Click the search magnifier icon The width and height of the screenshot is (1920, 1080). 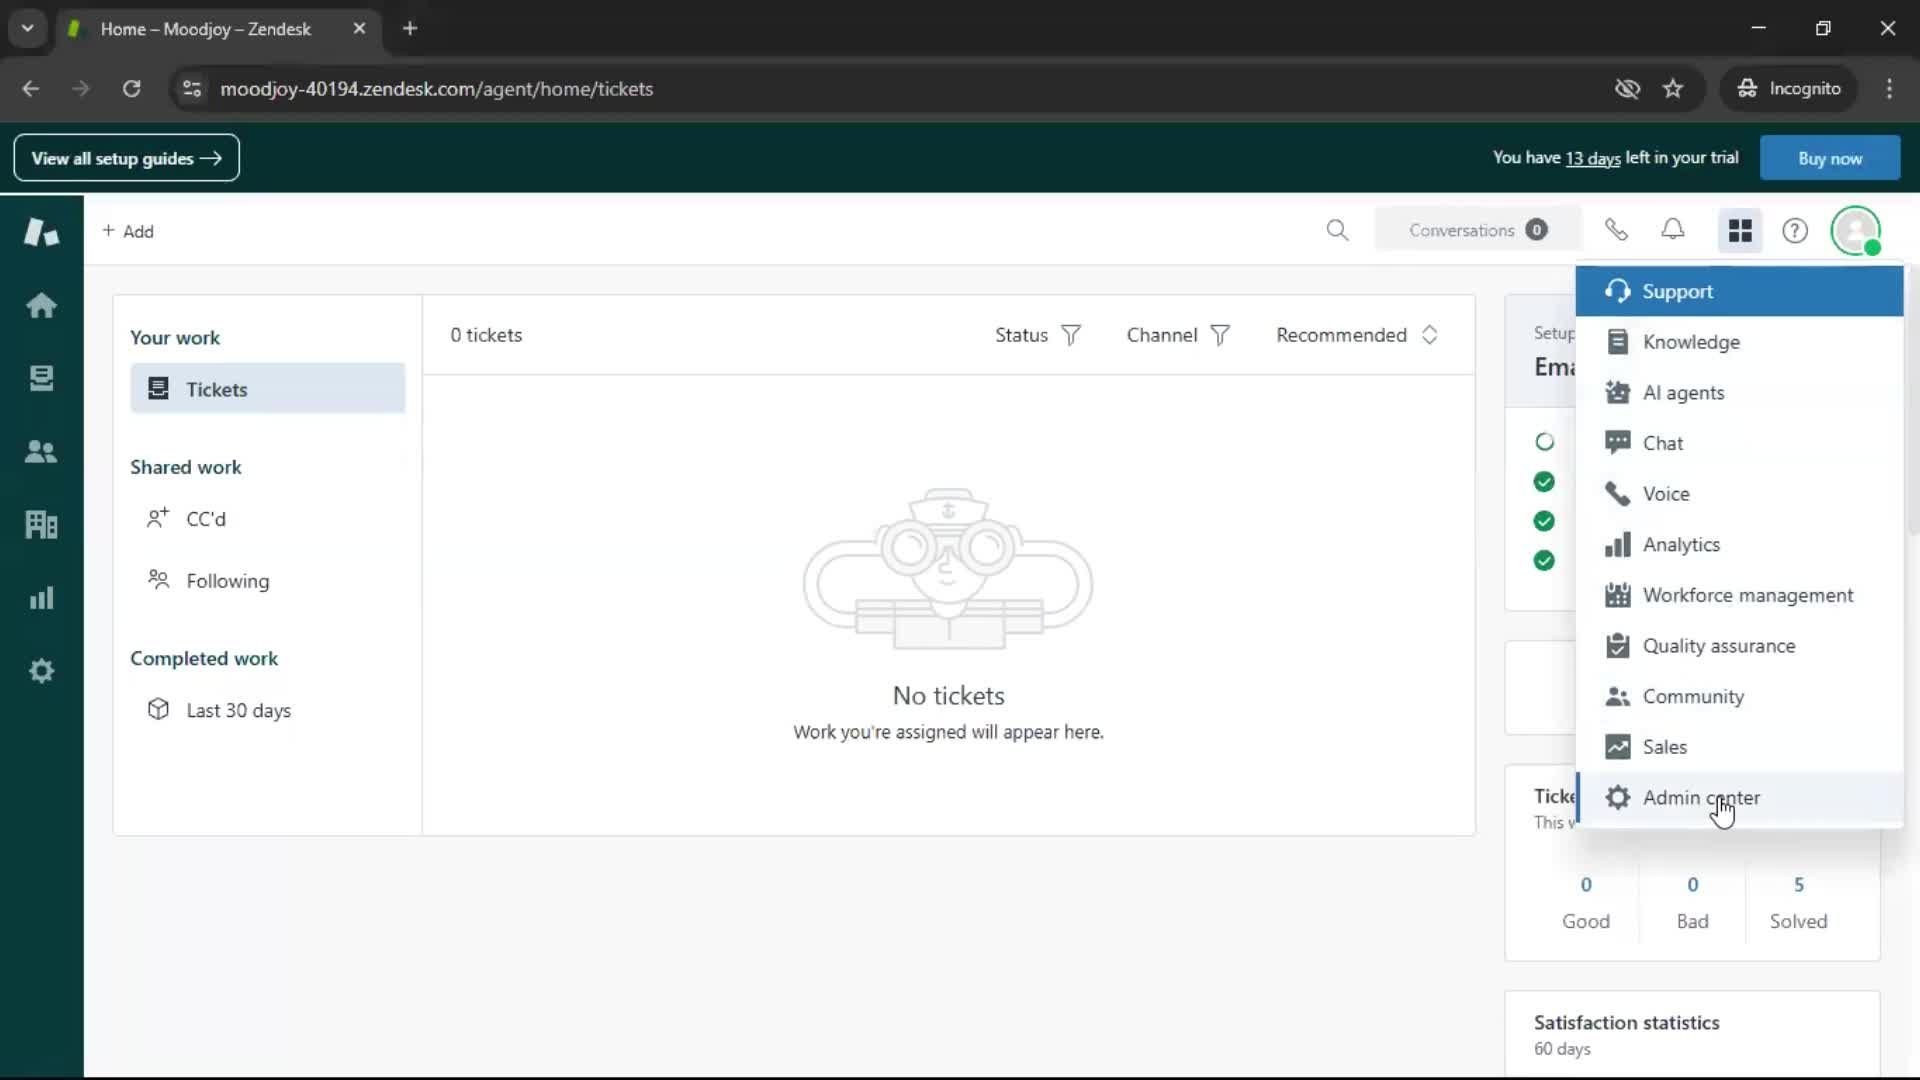pyautogui.click(x=1337, y=231)
